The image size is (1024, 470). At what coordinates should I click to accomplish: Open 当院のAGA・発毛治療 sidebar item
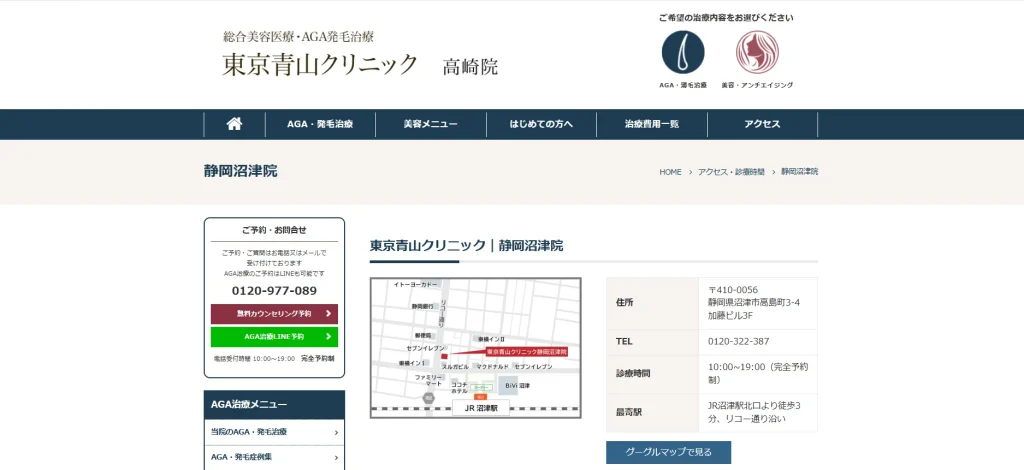pyautogui.click(x=274, y=432)
